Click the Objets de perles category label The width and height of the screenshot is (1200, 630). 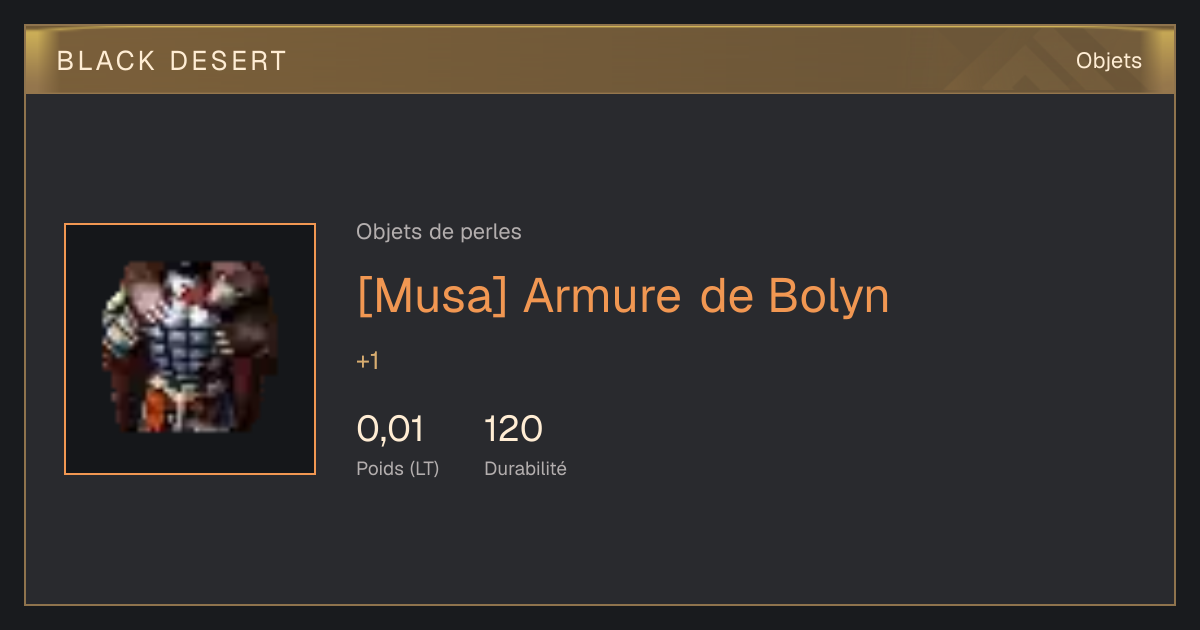pos(439,232)
